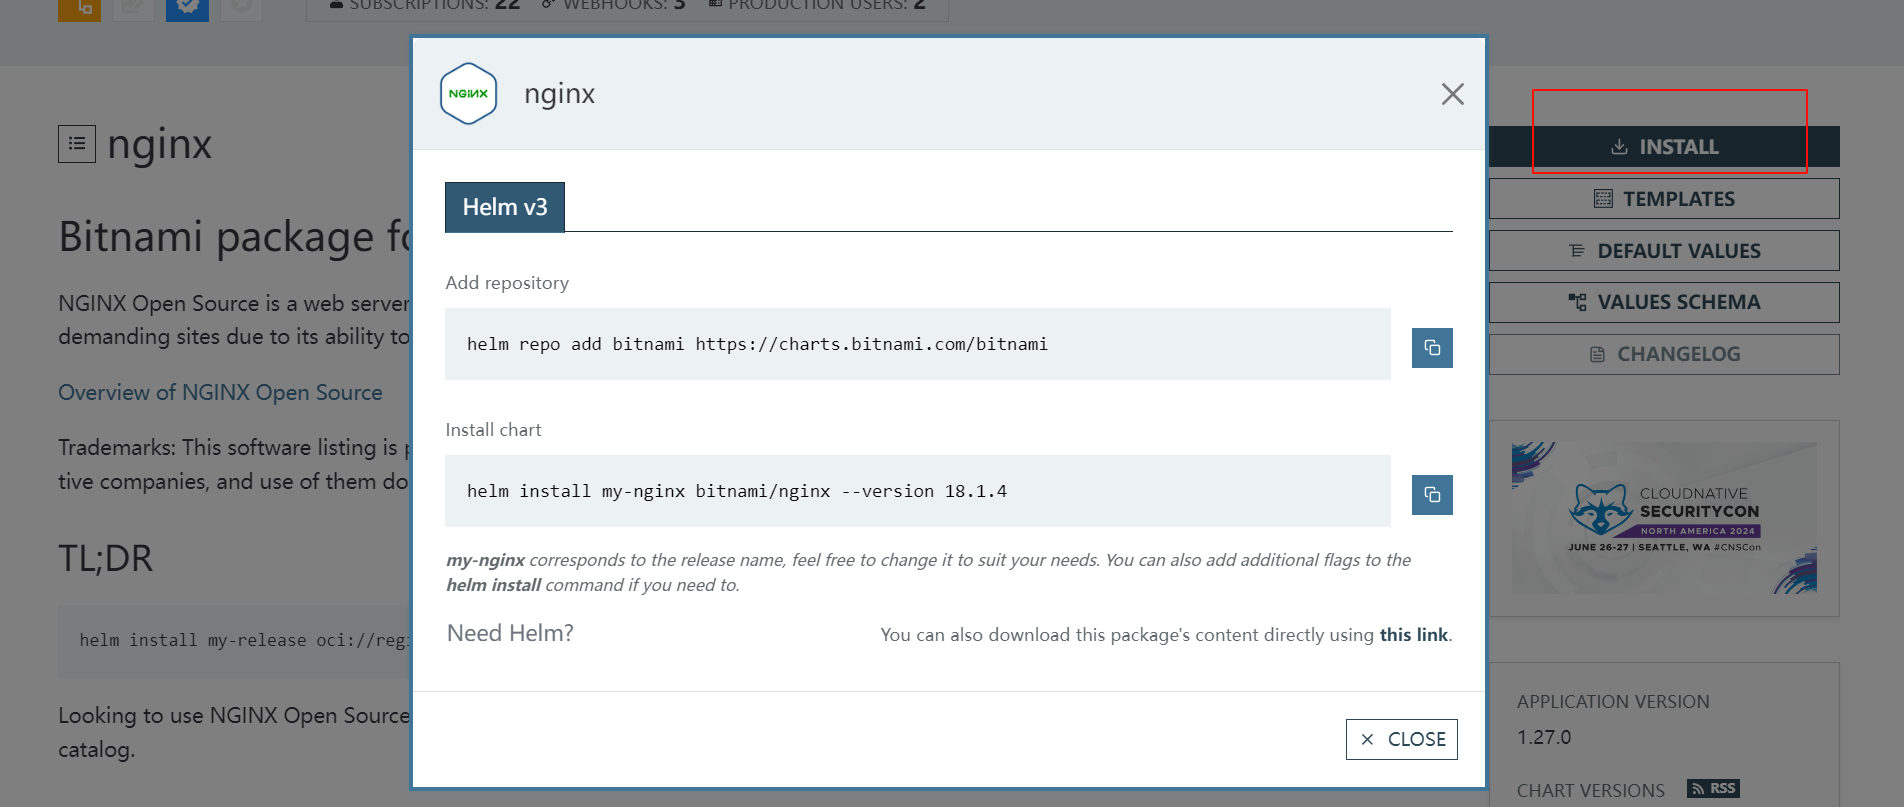Open the CHANGELOG

(x=1664, y=354)
